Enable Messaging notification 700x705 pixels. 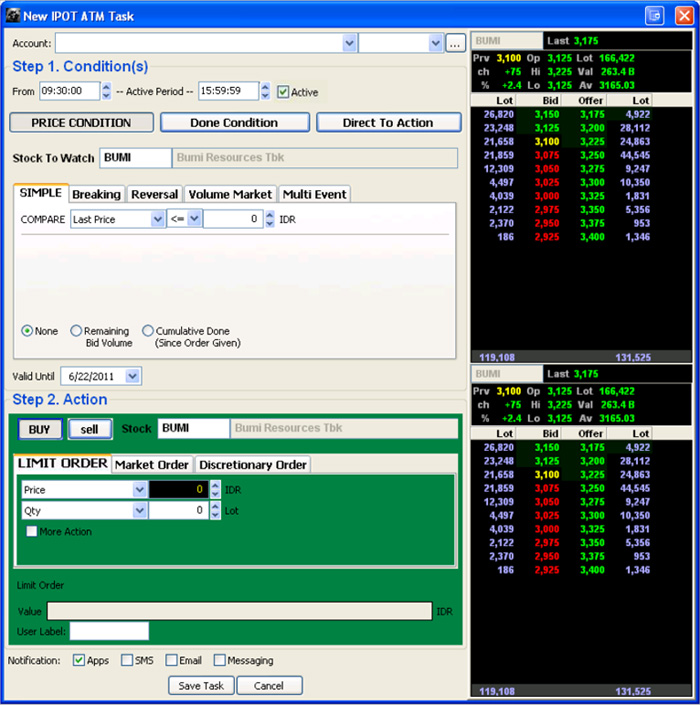coord(219,660)
